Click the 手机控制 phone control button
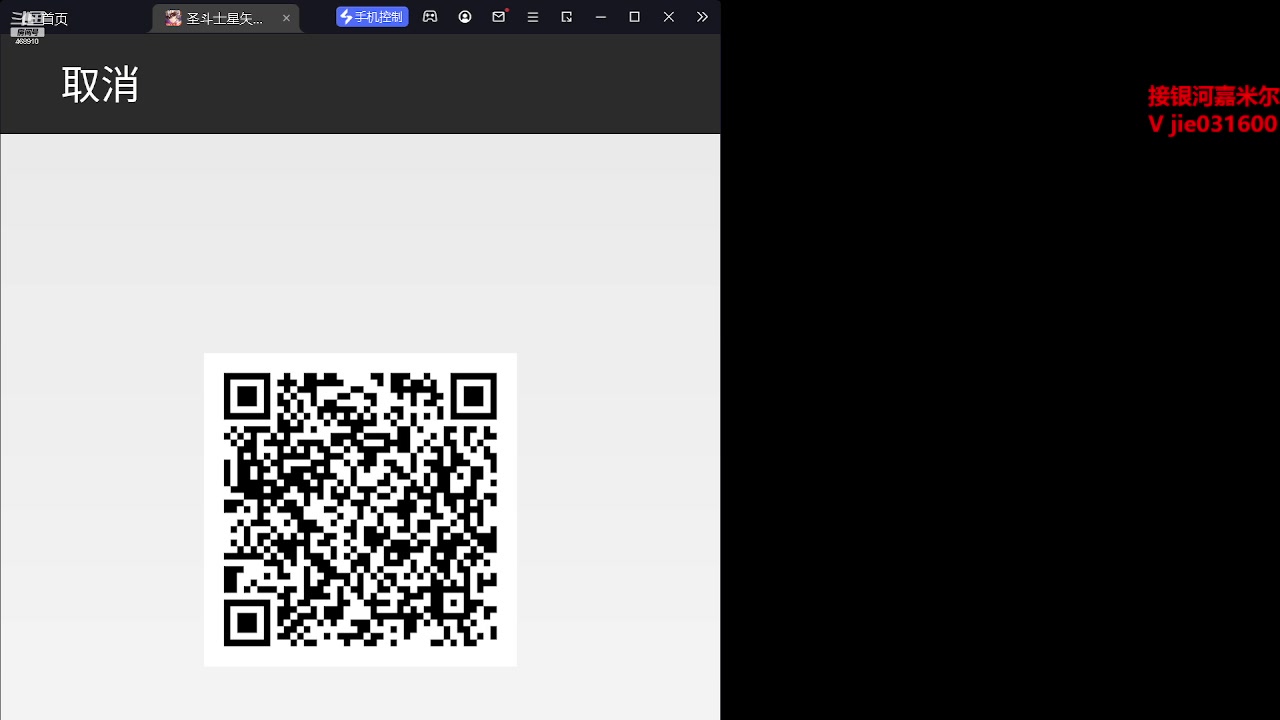The height and width of the screenshot is (720, 1280). pyautogui.click(x=372, y=17)
